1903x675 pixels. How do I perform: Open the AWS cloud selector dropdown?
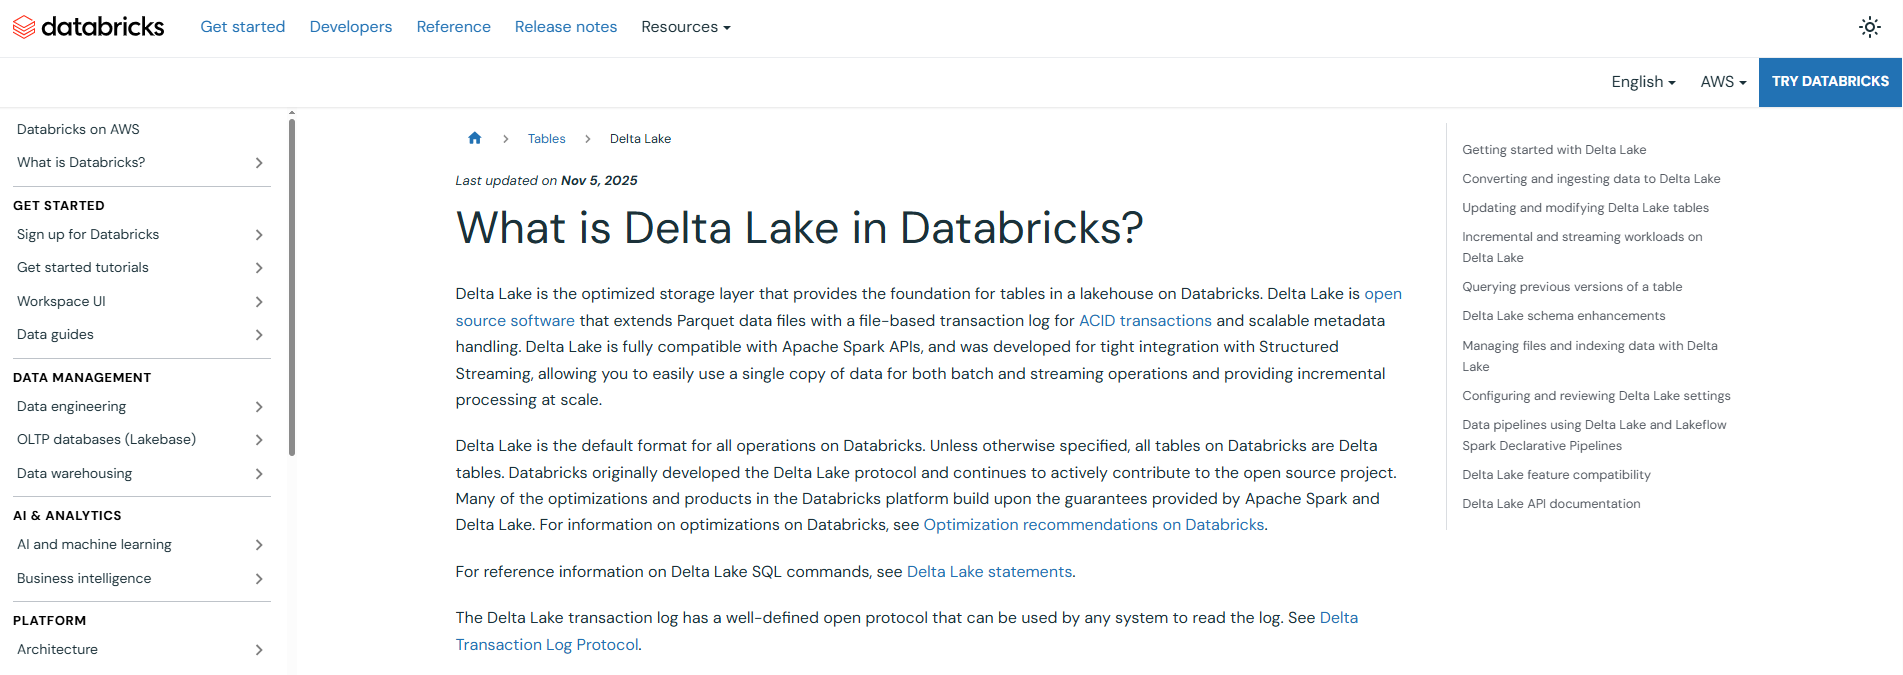coord(1722,82)
